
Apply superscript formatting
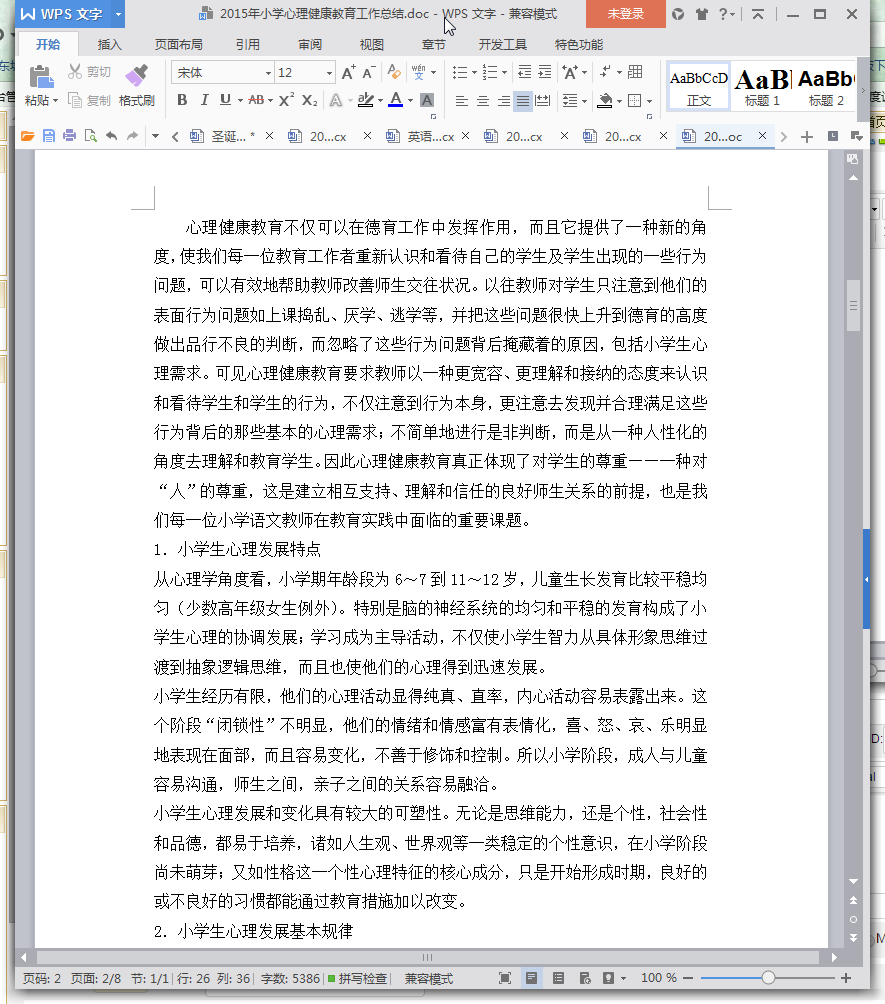(x=286, y=100)
